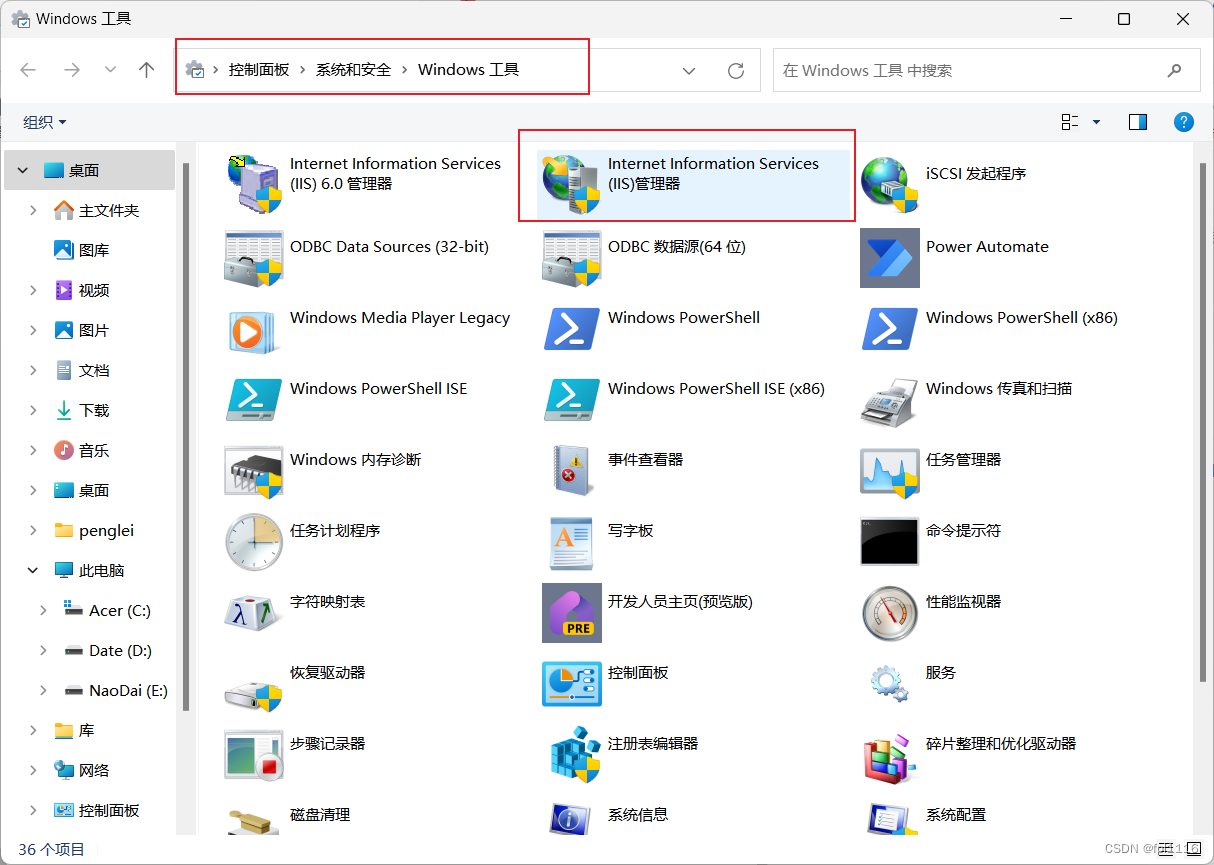Screen dimensions: 1214x865
Task: Go forward in navigation history
Action: point(71,70)
